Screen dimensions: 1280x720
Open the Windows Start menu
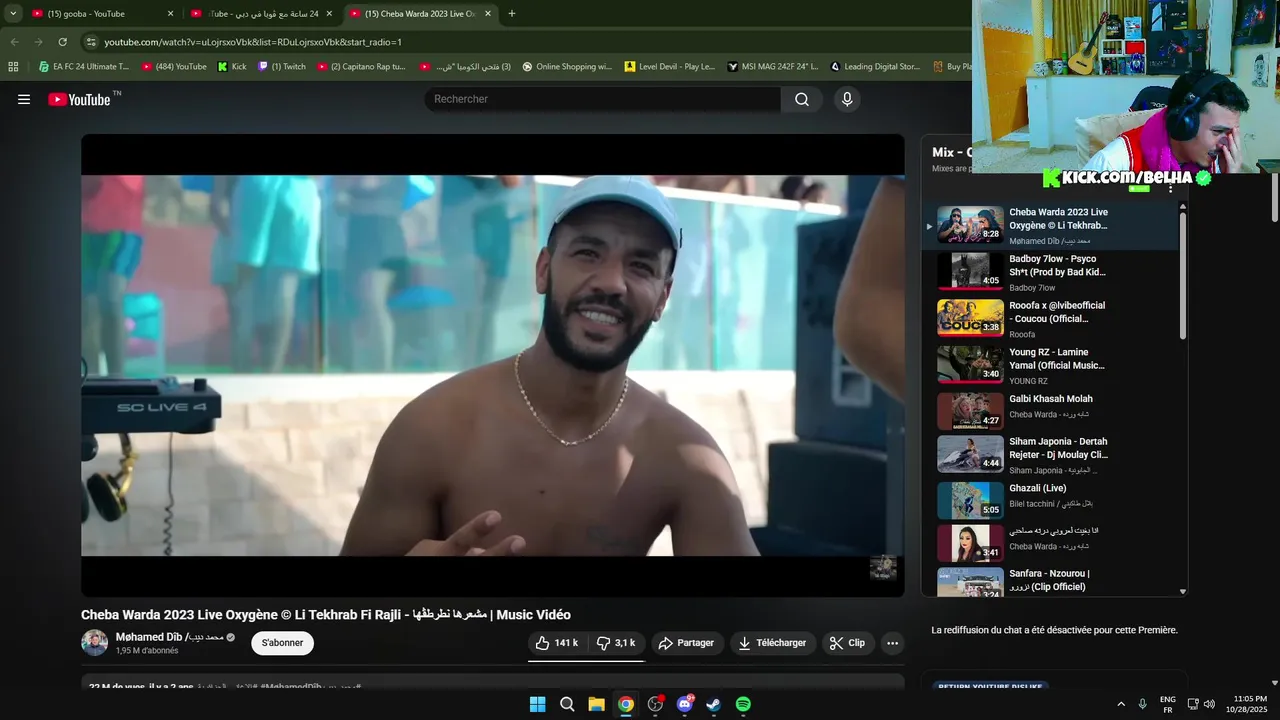tap(537, 704)
